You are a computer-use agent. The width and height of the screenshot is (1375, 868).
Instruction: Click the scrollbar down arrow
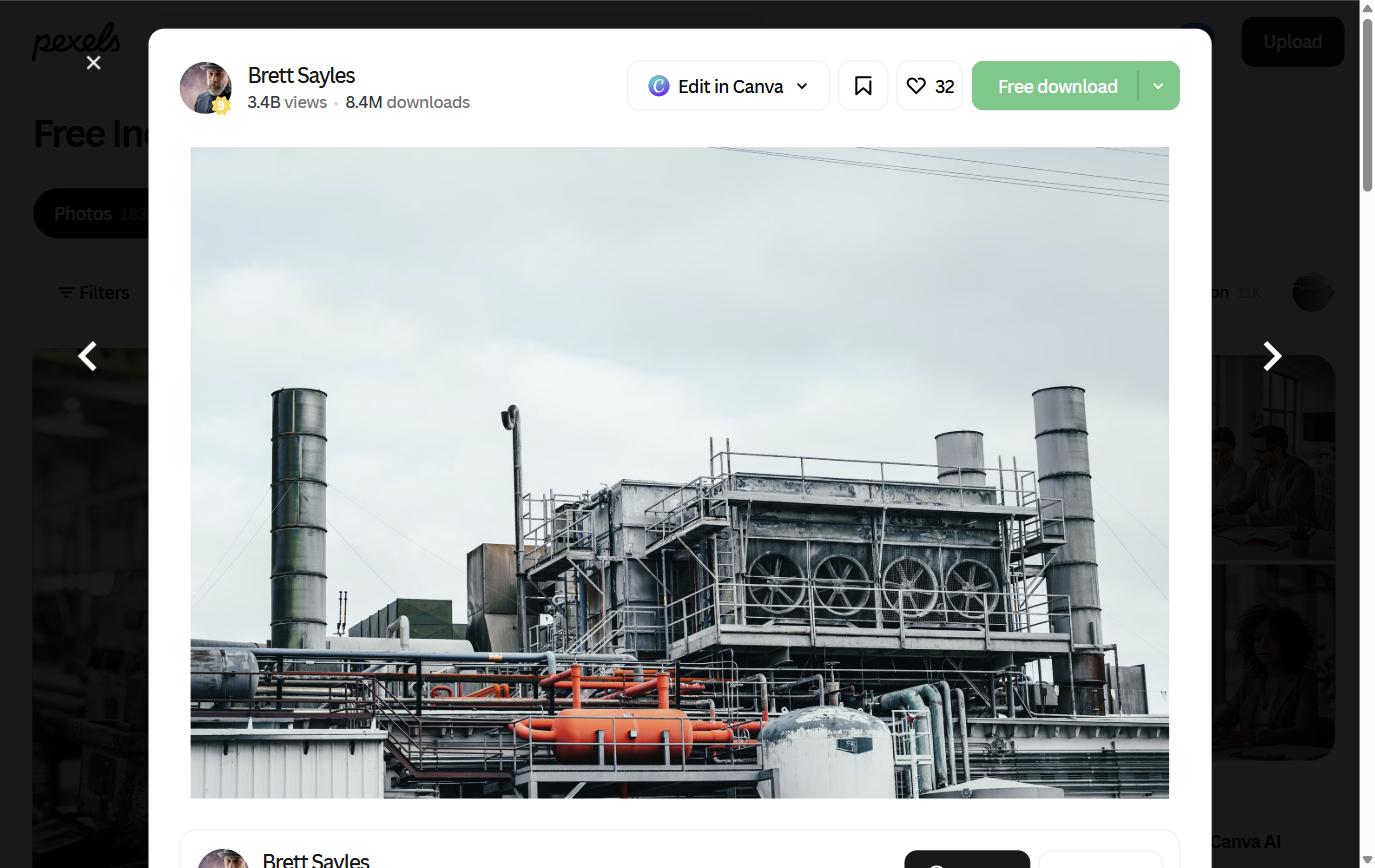1367,860
